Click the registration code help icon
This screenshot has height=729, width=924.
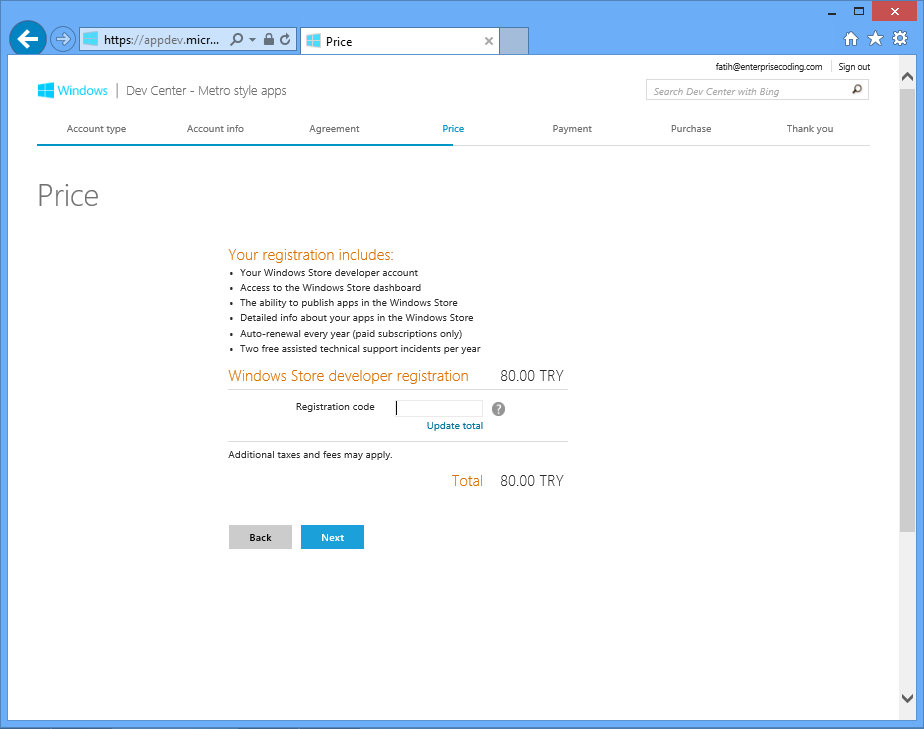point(499,409)
